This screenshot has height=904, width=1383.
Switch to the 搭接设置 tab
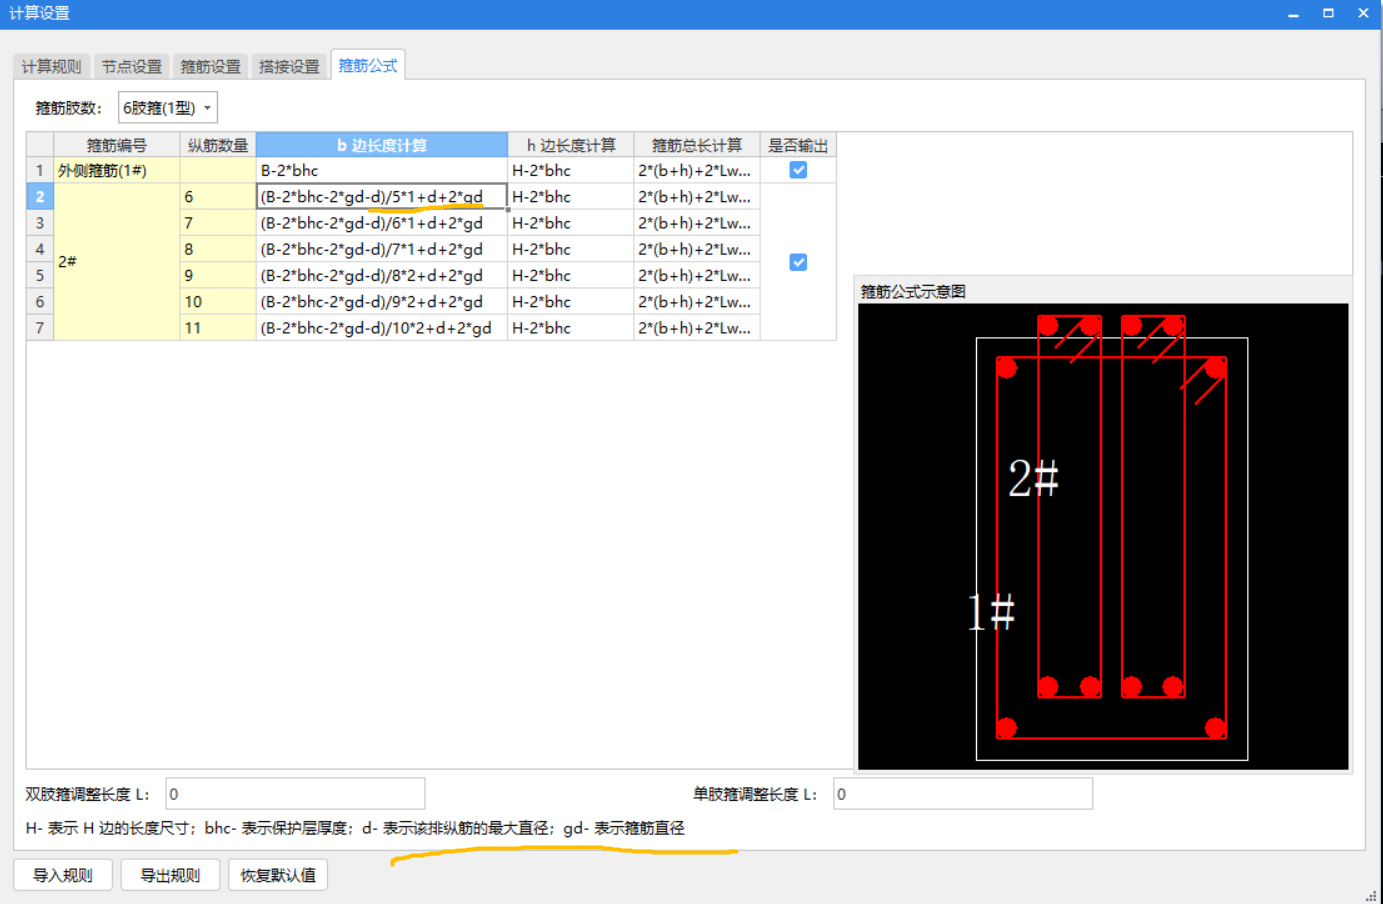[289, 66]
